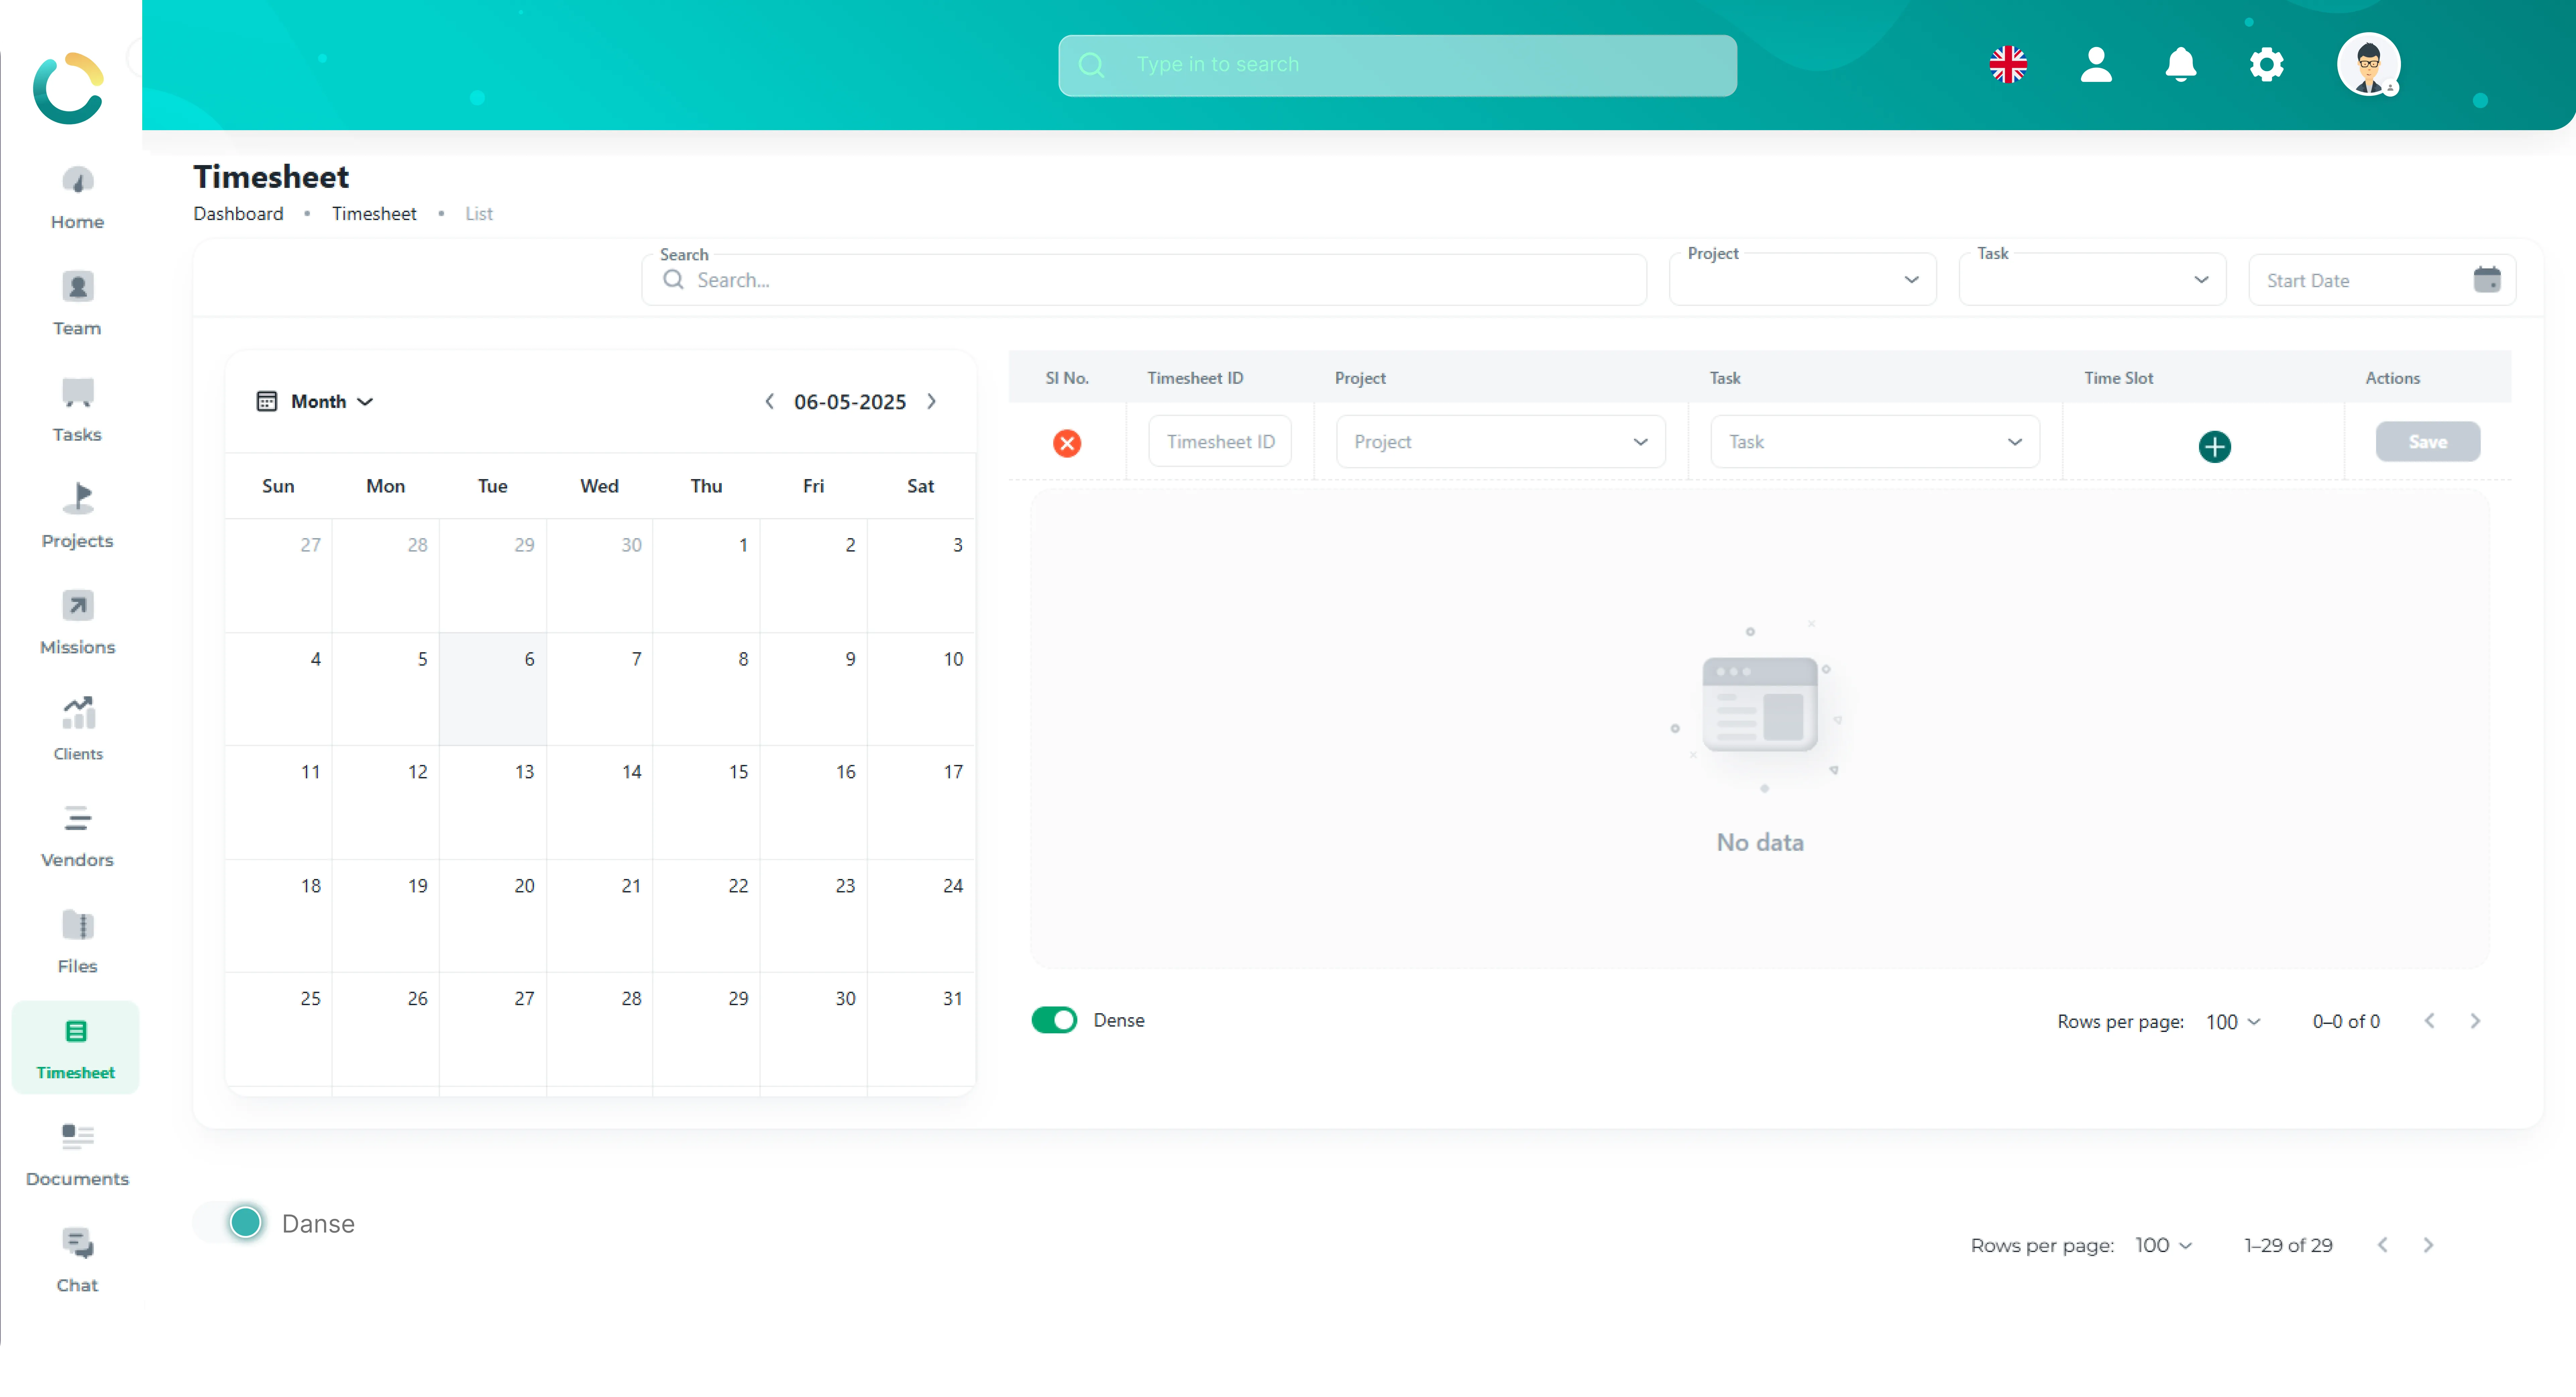Image resolution: width=2576 pixels, height=1397 pixels.
Task: Select May 20 on the calendar
Action: [x=493, y=916]
